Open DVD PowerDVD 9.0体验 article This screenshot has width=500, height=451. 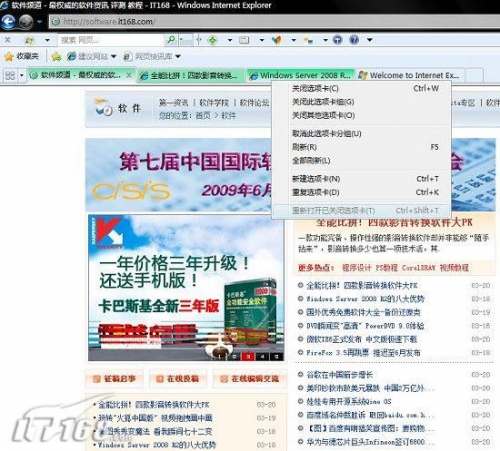(x=365, y=326)
